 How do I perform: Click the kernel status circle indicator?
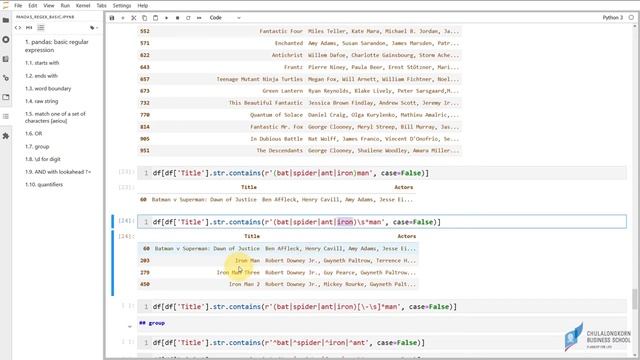631,18
